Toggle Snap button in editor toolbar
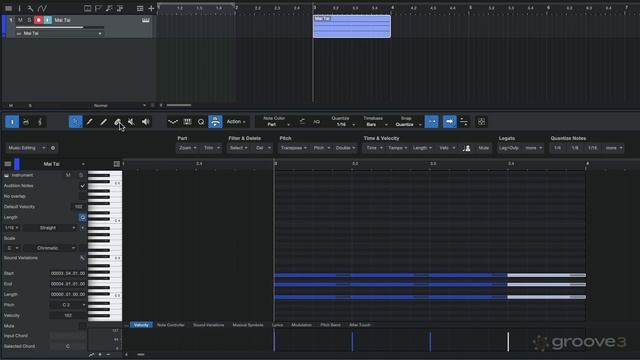 (x=431, y=122)
